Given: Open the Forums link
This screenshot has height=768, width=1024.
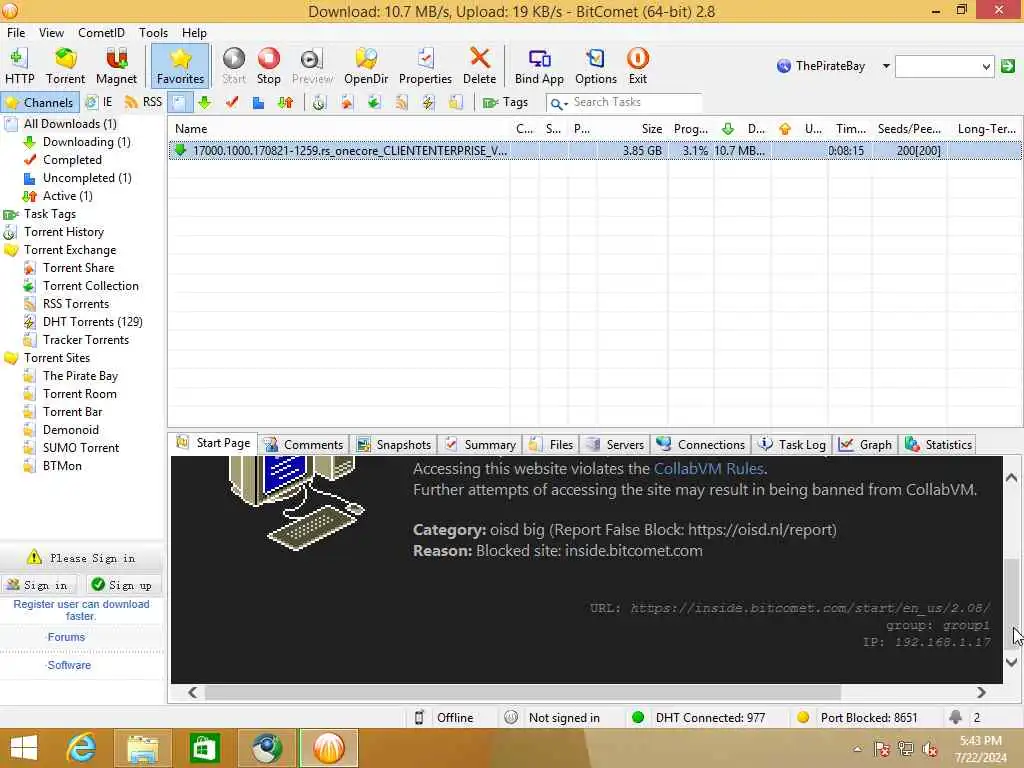Looking at the screenshot, I should click(x=66, y=637).
